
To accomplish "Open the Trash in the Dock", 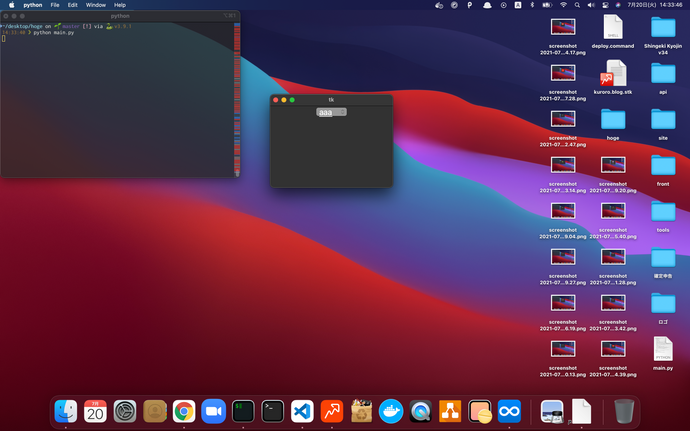I will click(624, 412).
